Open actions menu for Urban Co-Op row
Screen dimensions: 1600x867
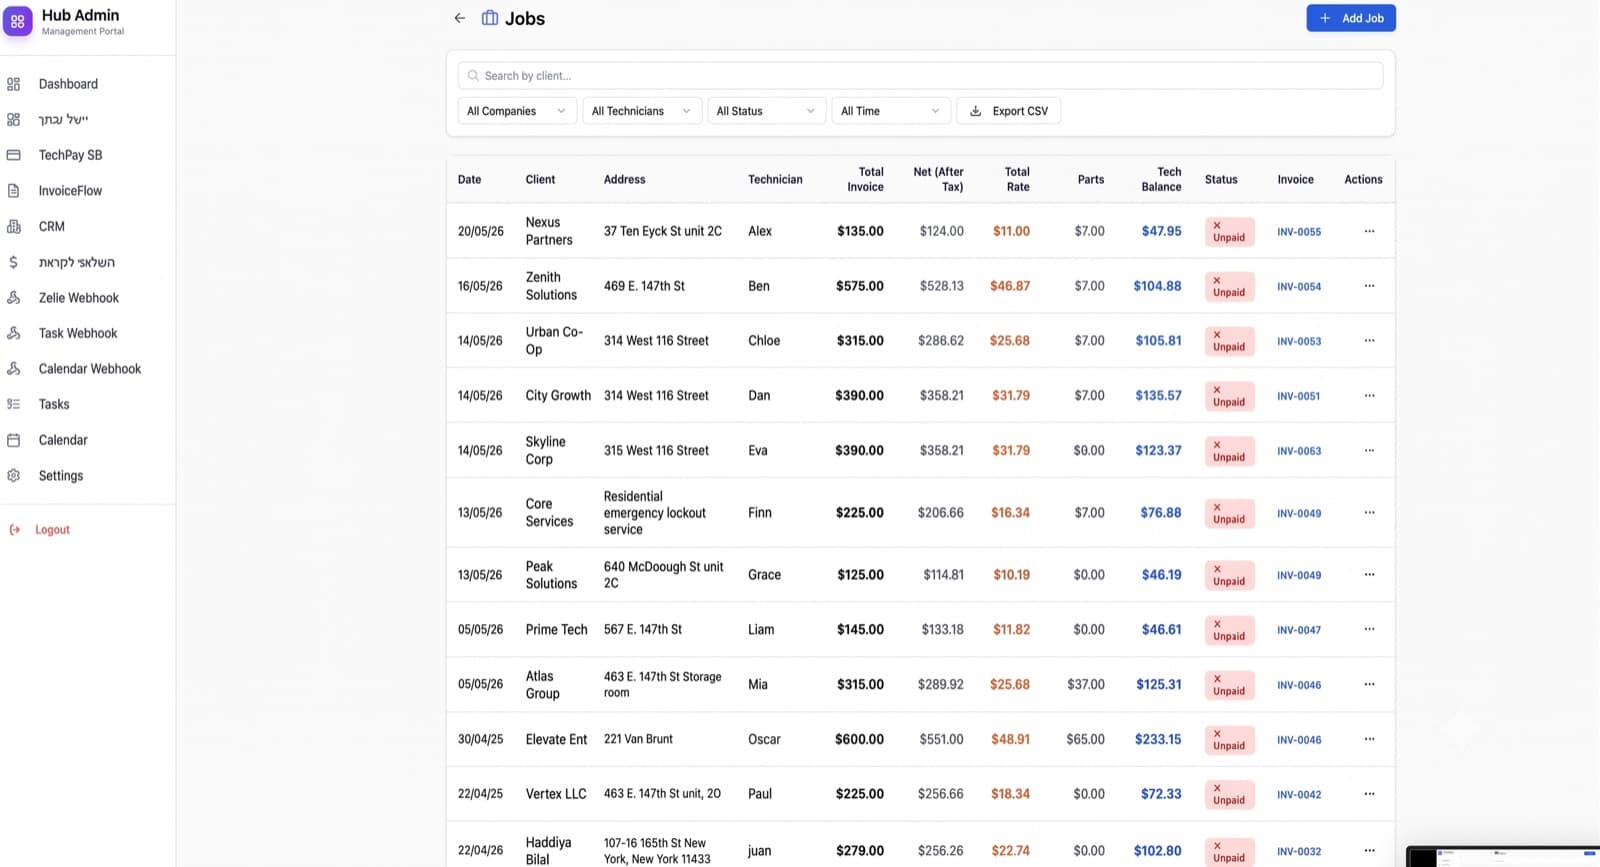(1369, 341)
